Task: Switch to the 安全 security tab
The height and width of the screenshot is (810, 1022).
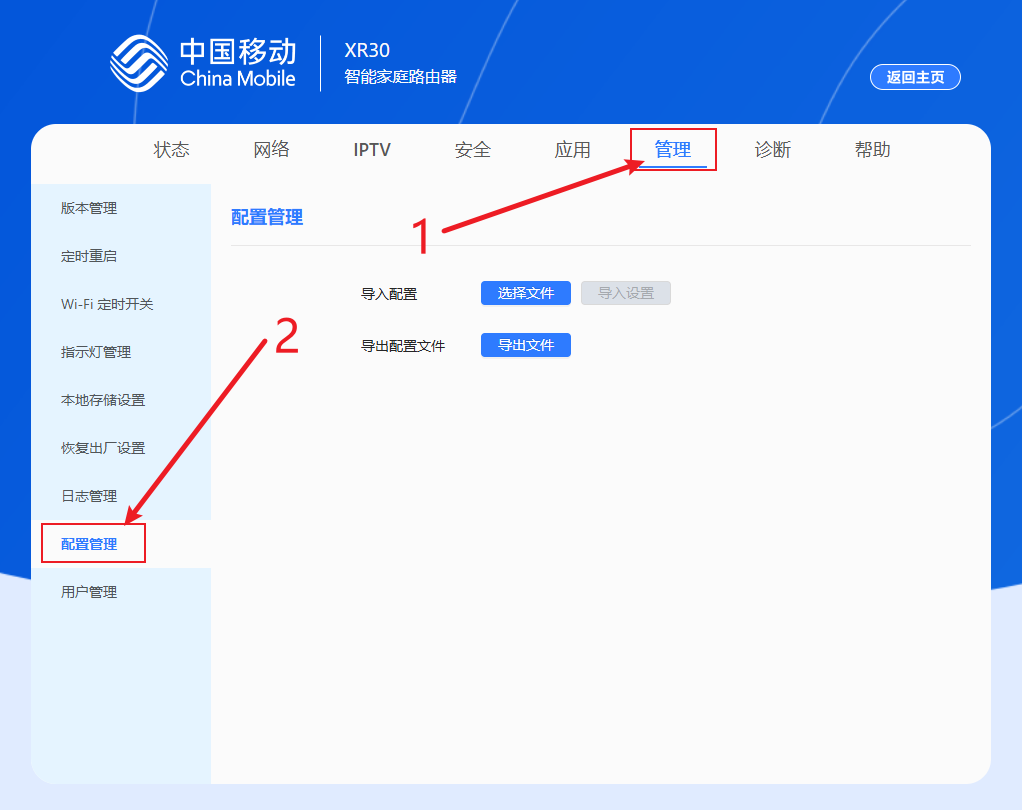Action: [x=472, y=149]
